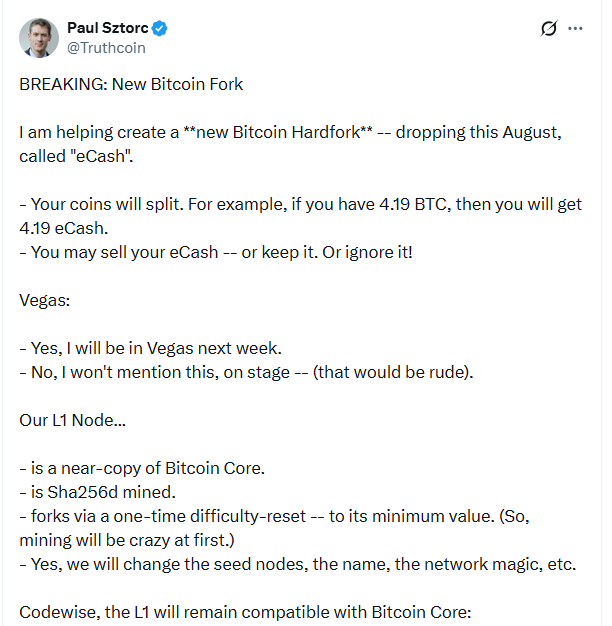Click the "won't mention this, on stage" line

point(246,372)
